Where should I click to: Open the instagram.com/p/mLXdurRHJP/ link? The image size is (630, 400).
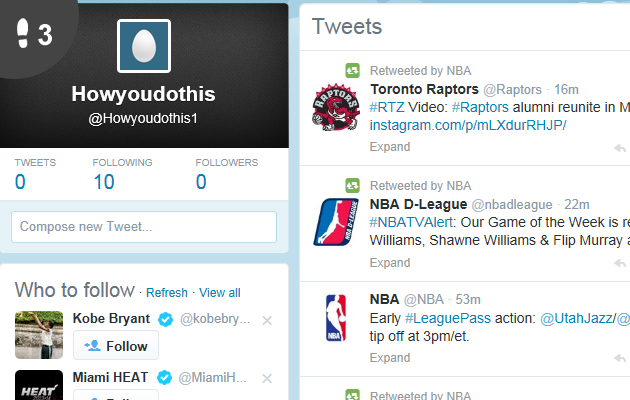[x=468, y=125]
